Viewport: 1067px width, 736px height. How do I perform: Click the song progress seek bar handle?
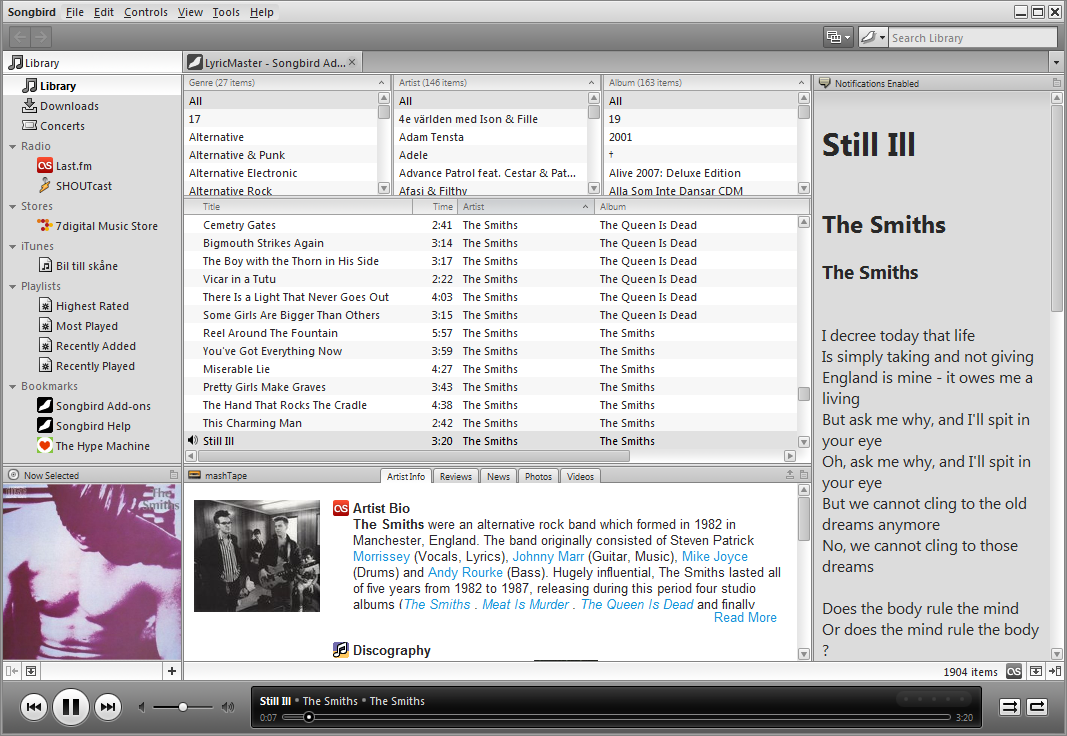309,717
